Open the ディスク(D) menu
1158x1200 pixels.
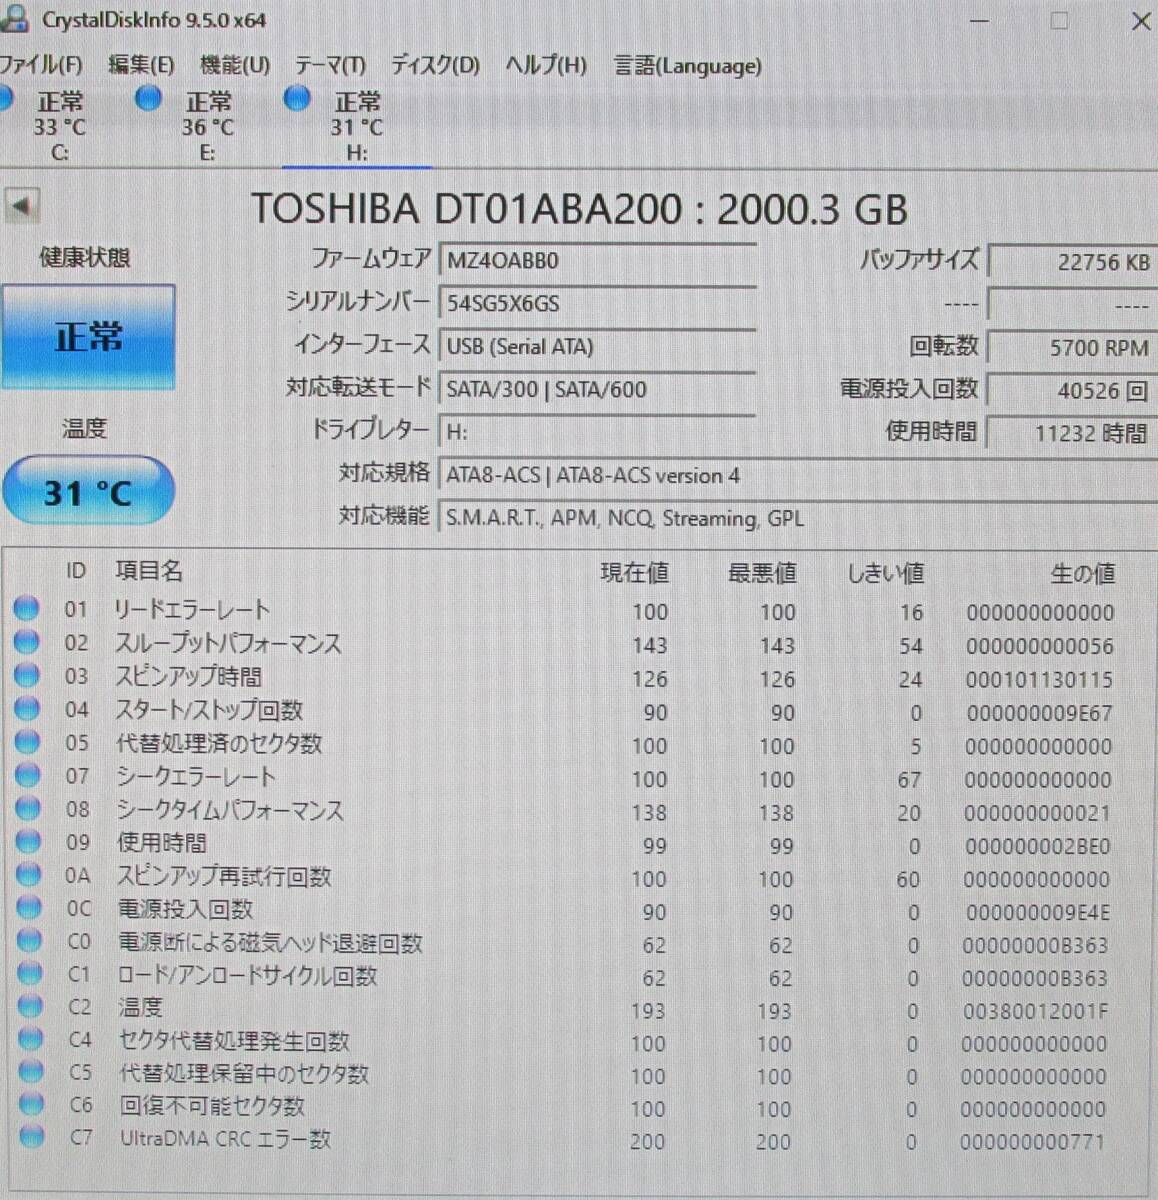coord(435,65)
